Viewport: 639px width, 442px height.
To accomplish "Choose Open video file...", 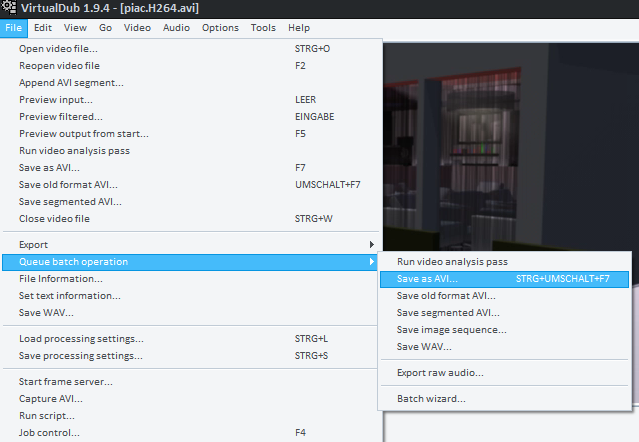I will (x=191, y=48).
